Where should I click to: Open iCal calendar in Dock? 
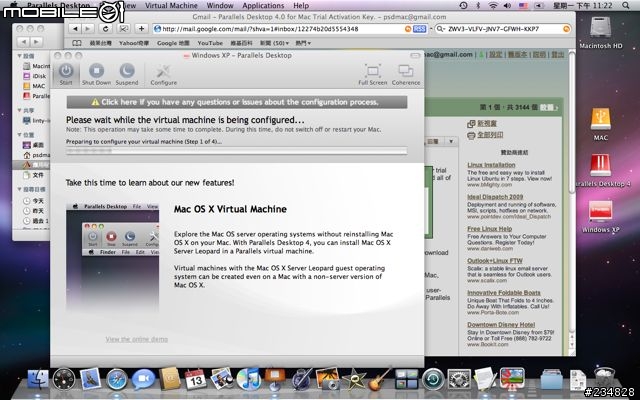coord(196,380)
